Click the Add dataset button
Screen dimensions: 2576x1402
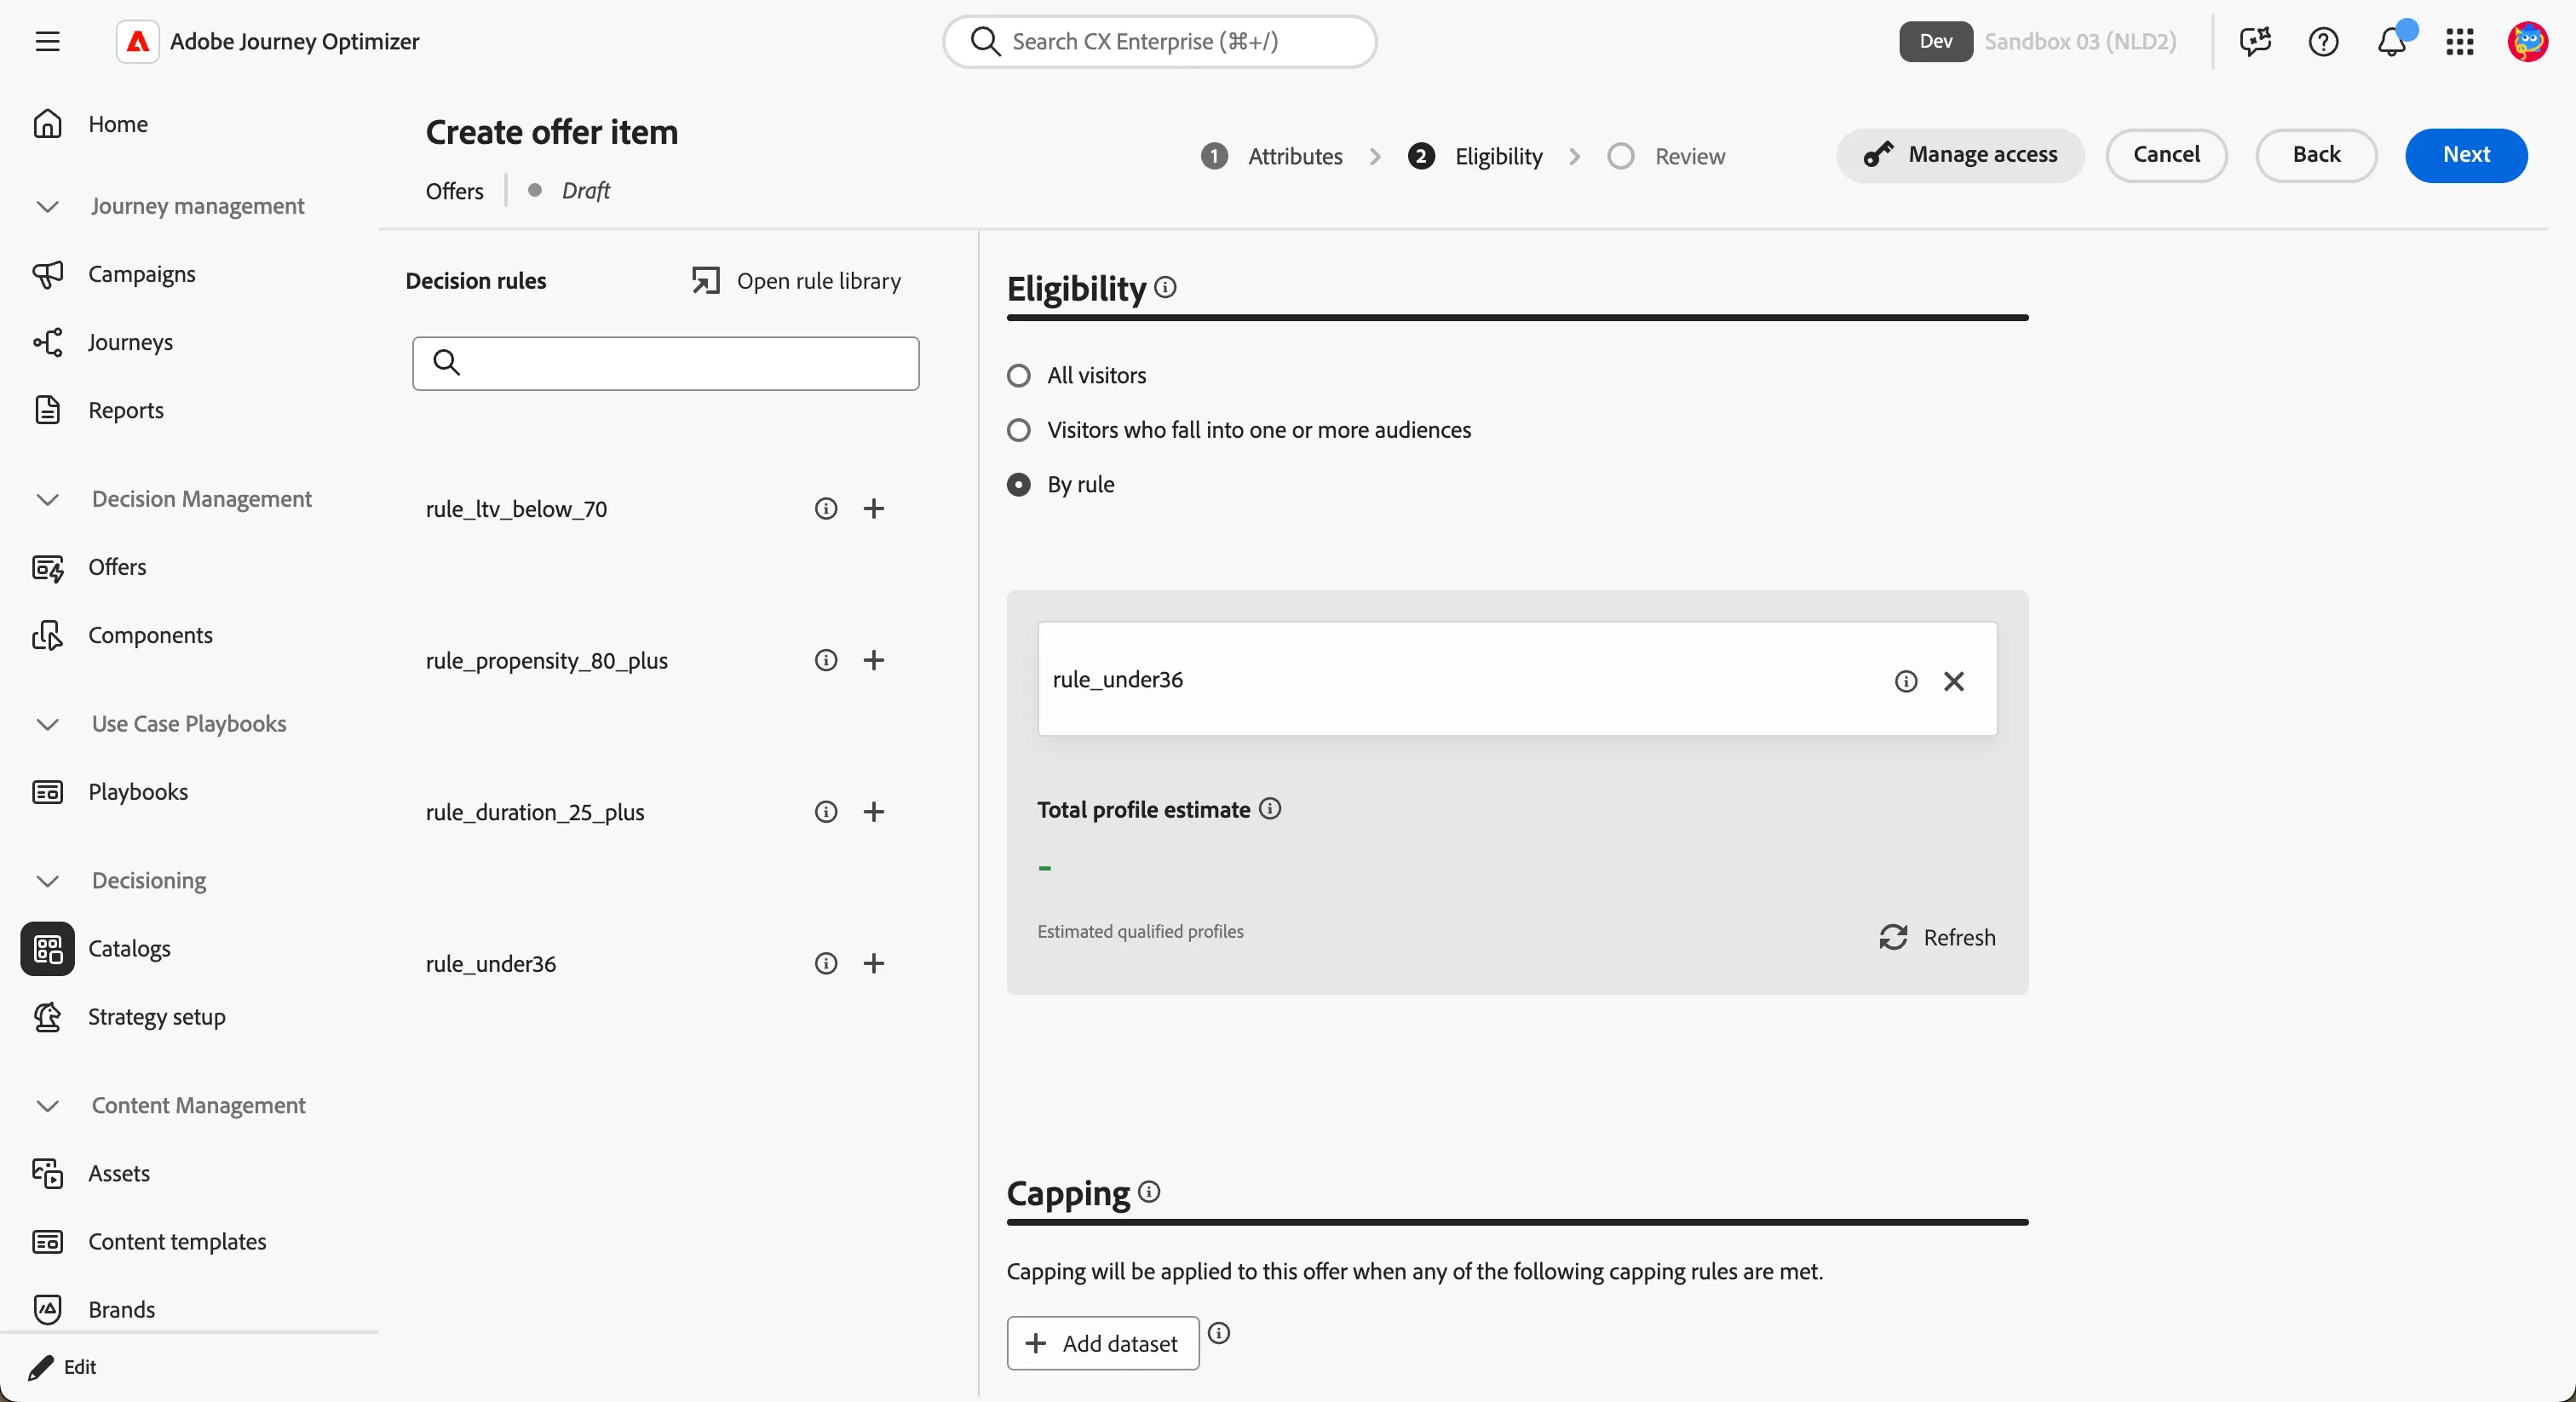[x=1103, y=1343]
